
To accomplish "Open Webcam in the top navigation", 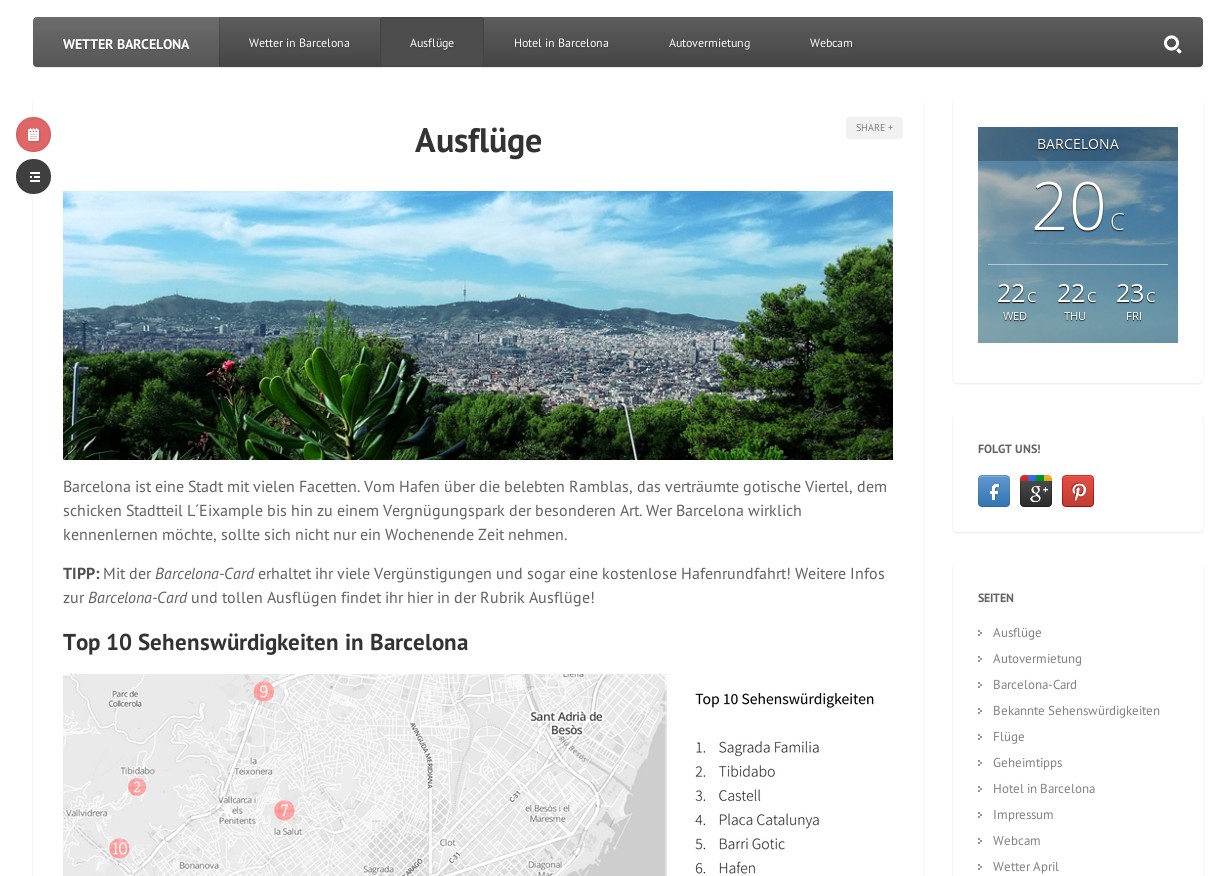I will coord(831,43).
